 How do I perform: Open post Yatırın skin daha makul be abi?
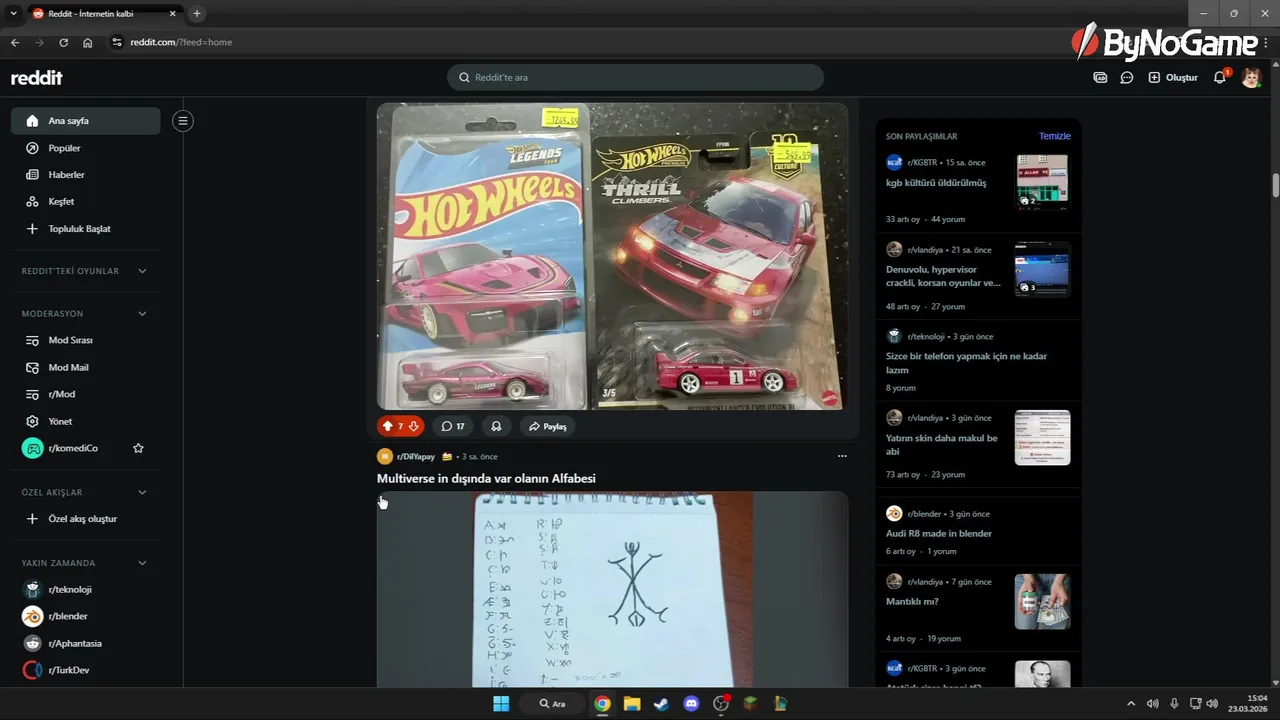tap(941, 445)
